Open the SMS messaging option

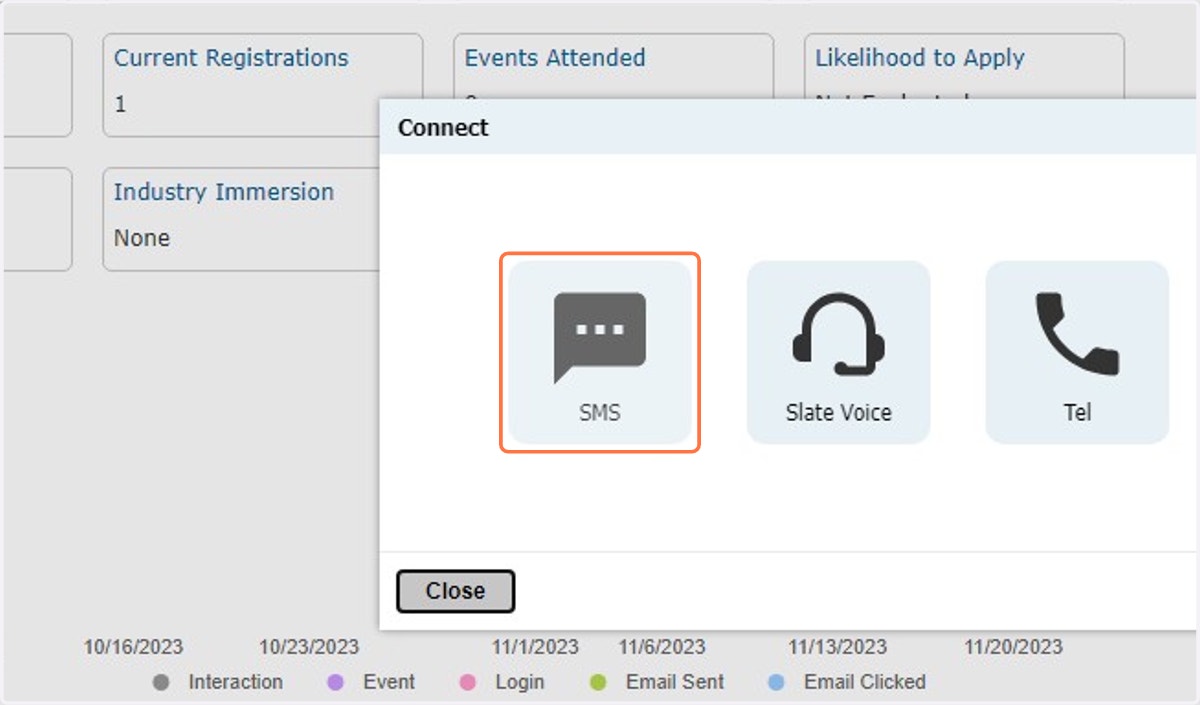pyautogui.click(x=600, y=352)
